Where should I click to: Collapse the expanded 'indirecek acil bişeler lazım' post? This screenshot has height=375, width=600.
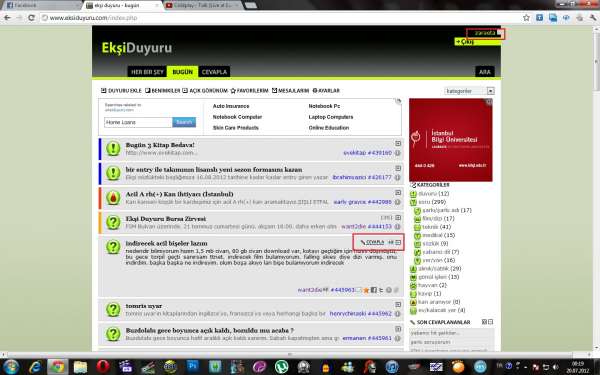pyautogui.click(x=398, y=242)
